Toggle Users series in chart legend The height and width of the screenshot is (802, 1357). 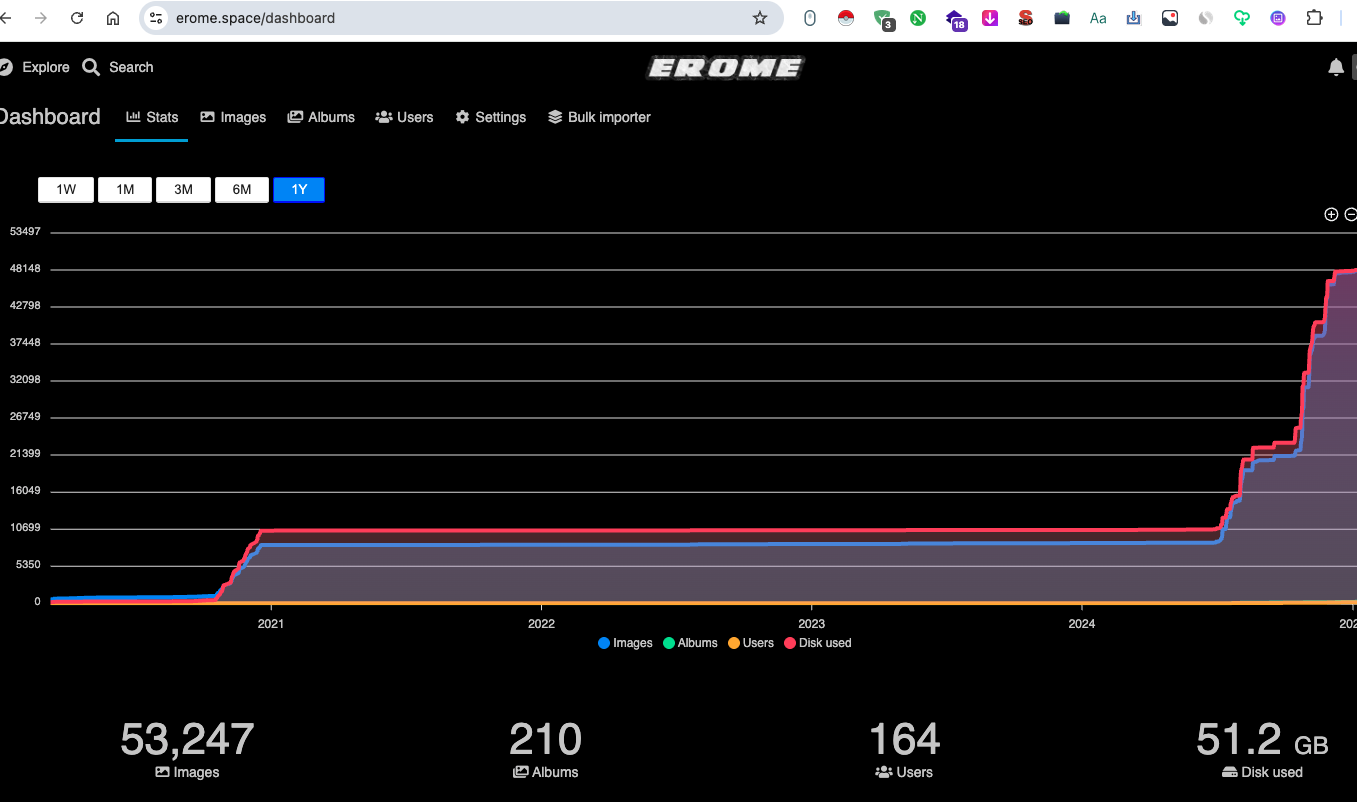[751, 643]
